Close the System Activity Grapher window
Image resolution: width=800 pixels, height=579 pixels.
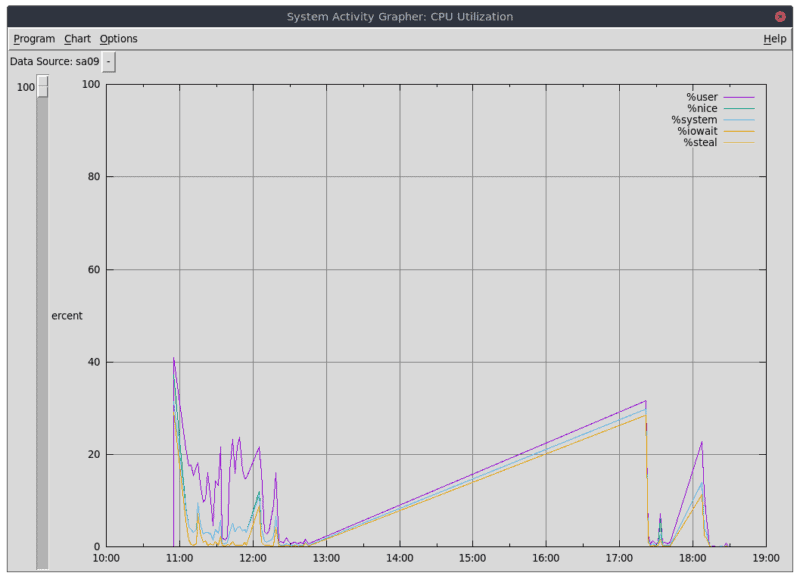[x=779, y=16]
